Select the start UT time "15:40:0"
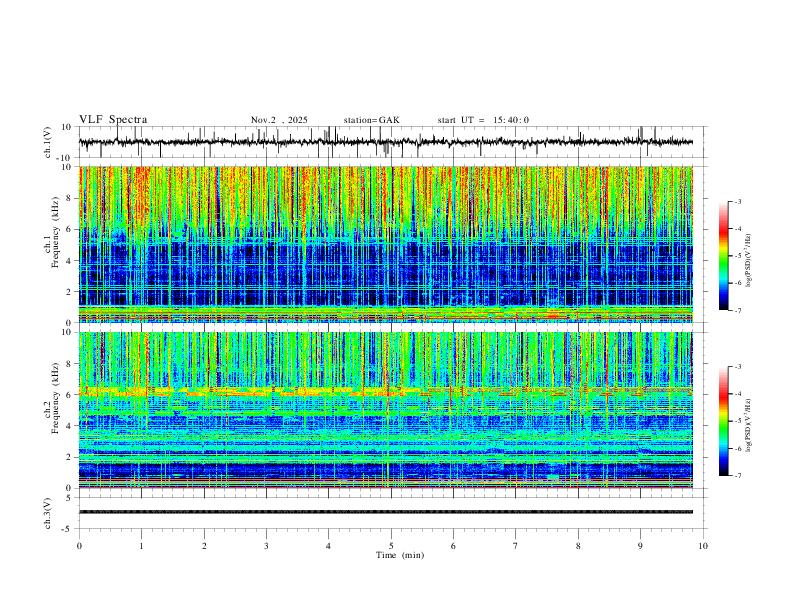This screenshot has height=612, width=792. coord(511,120)
